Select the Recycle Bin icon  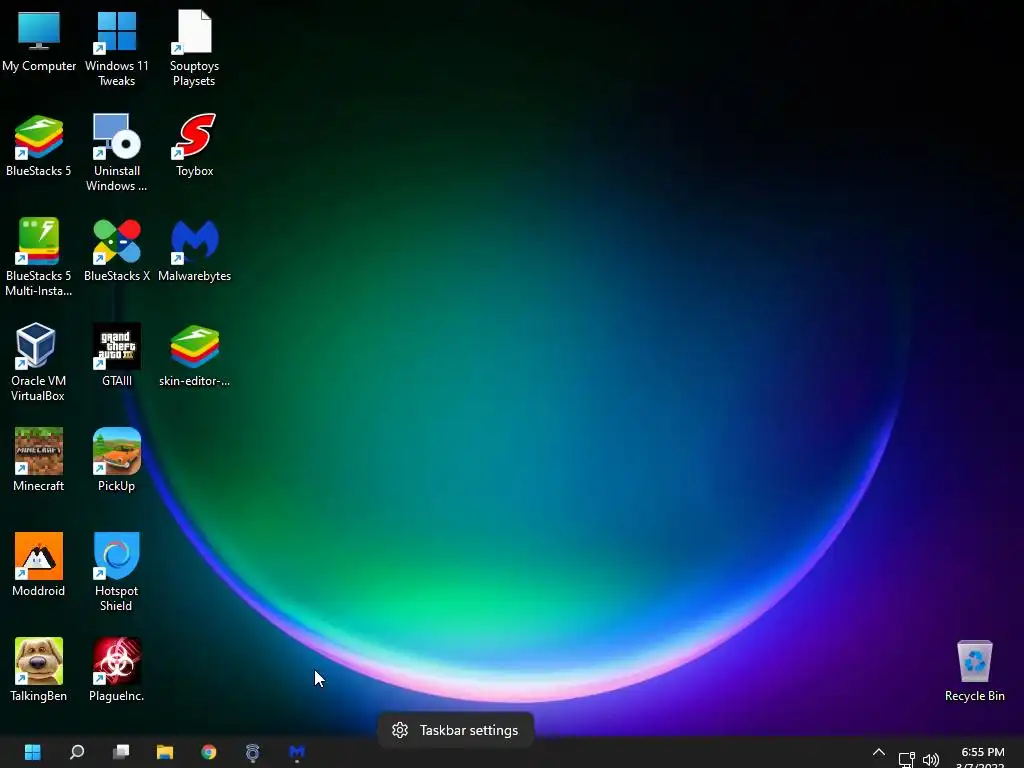[974, 671]
